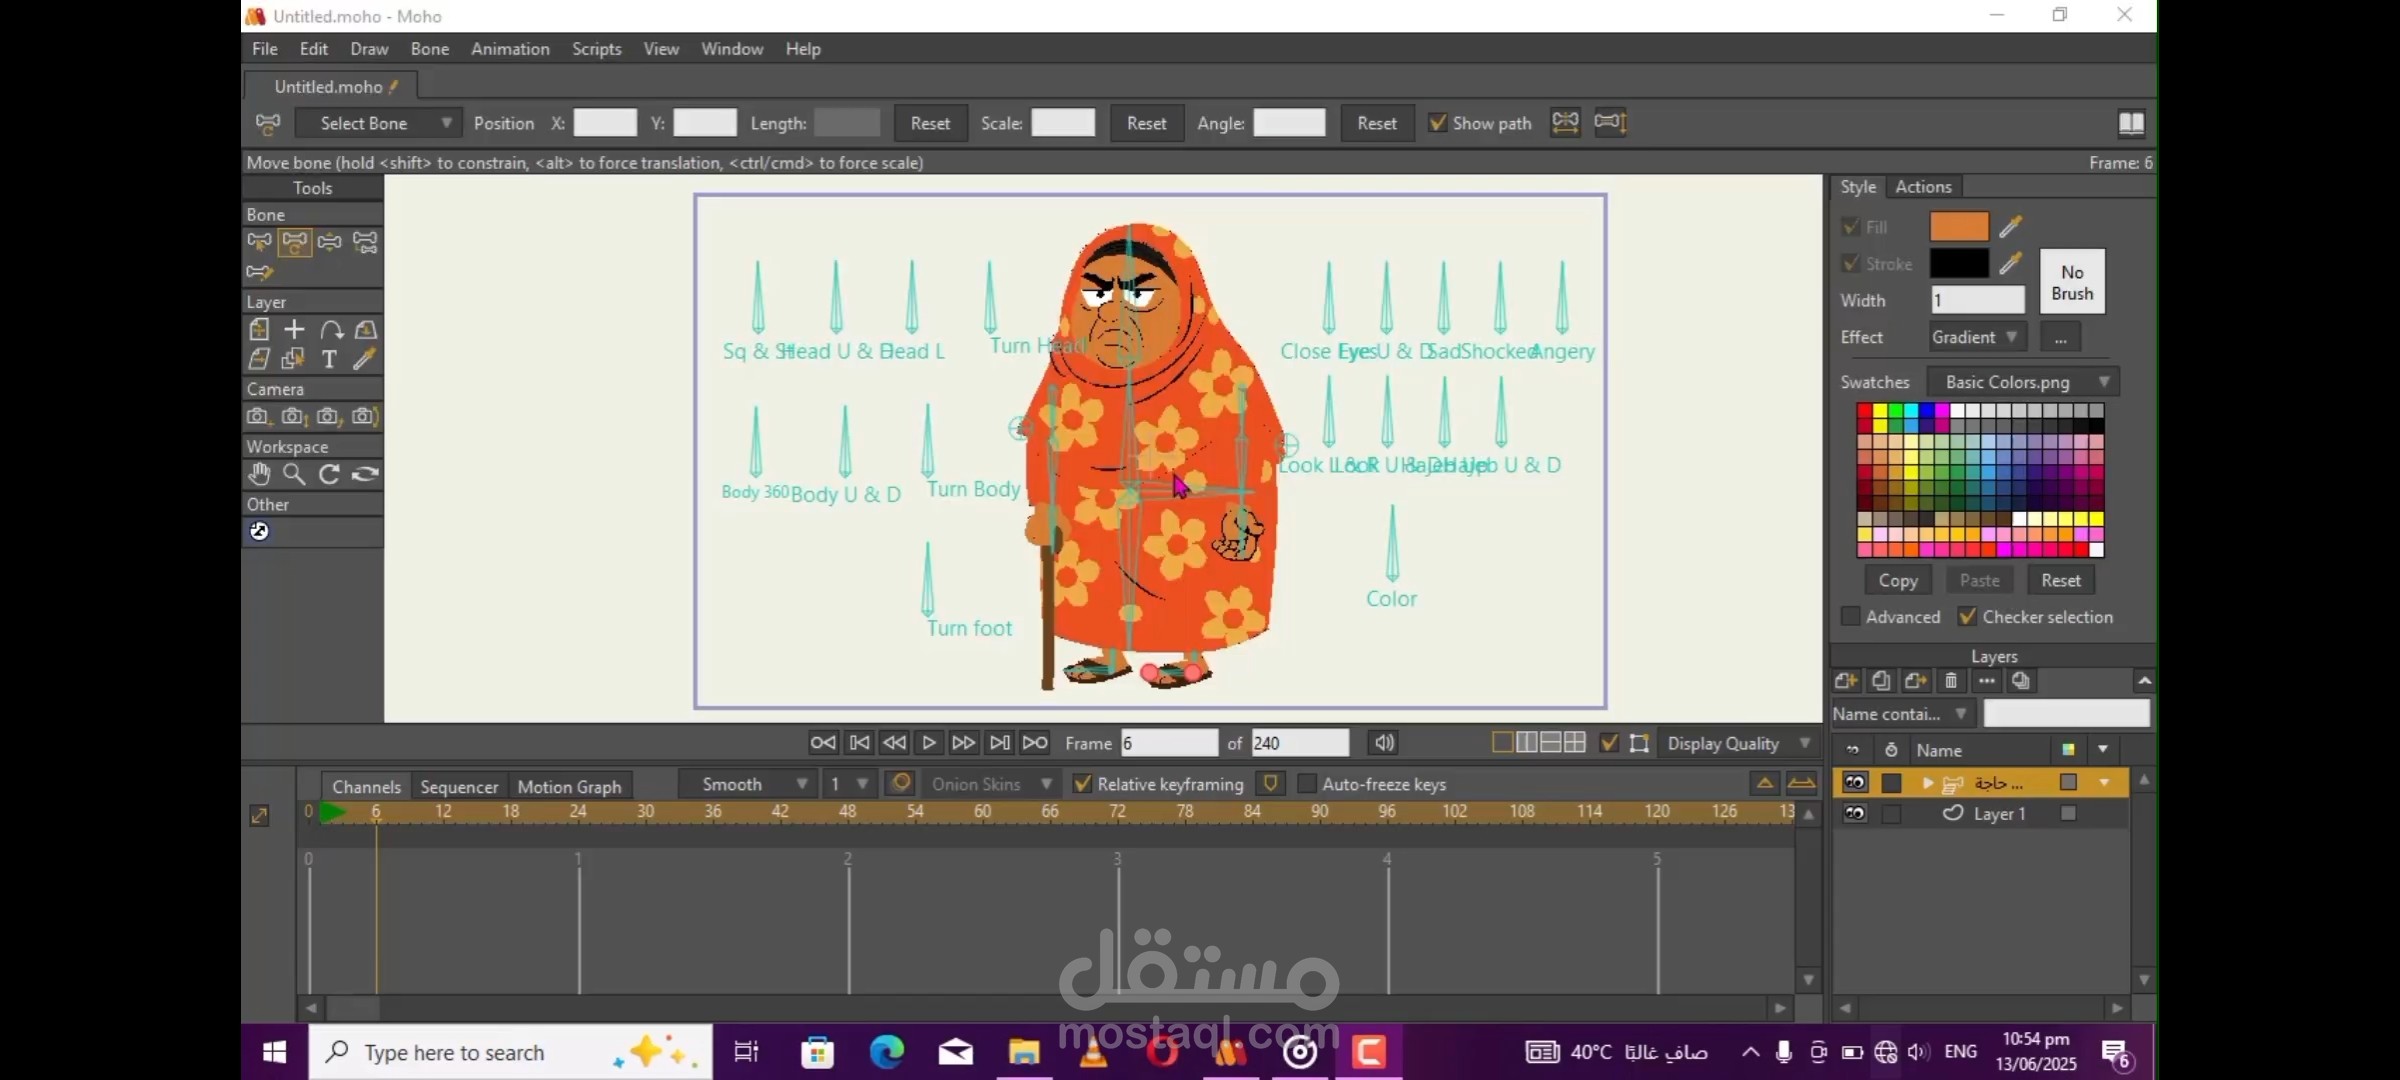Screen dimensions: 2400x1080
Task: Select the Pan/Tilt Camera tool
Action: click(365, 416)
